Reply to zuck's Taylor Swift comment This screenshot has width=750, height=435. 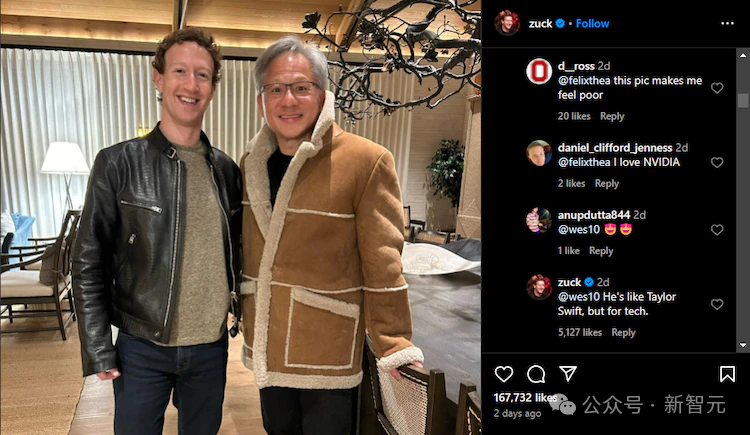point(623,333)
